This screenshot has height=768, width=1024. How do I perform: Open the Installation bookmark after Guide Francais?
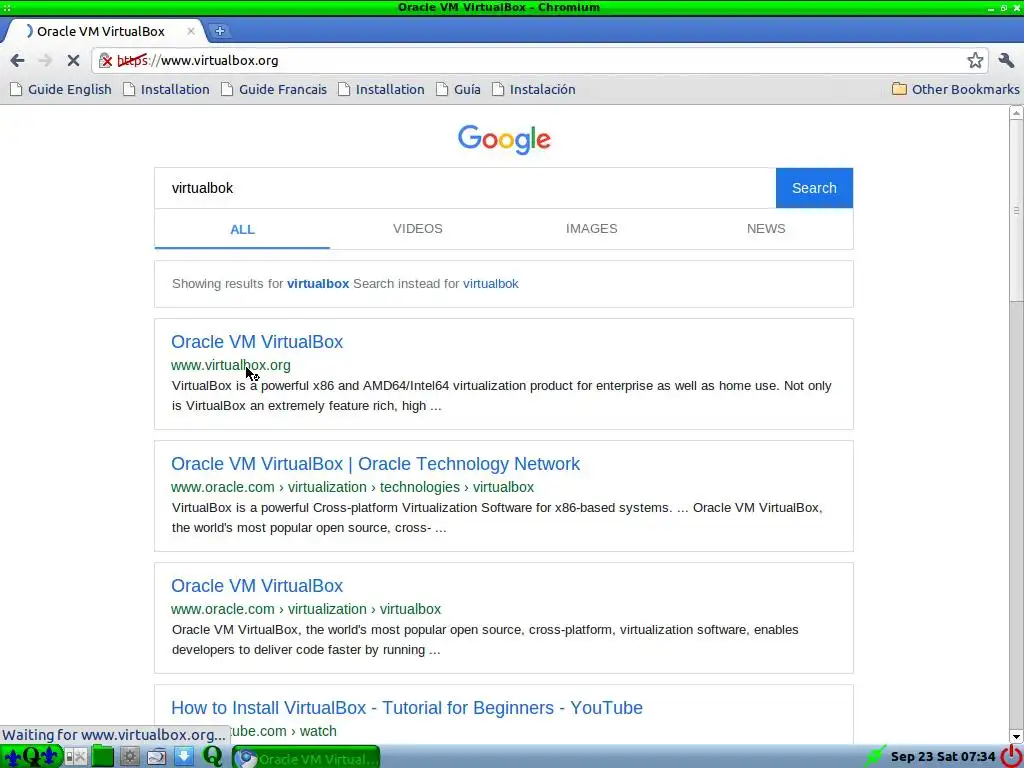point(381,89)
